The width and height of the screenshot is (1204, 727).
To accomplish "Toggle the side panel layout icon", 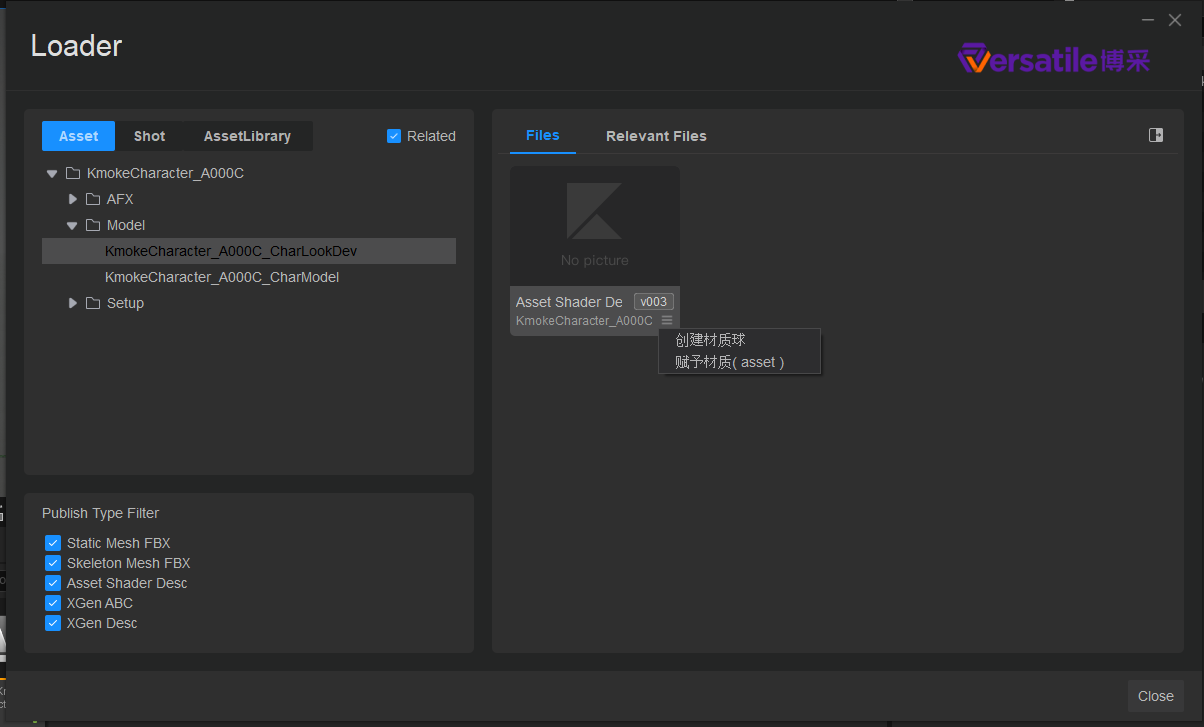I will [1156, 135].
